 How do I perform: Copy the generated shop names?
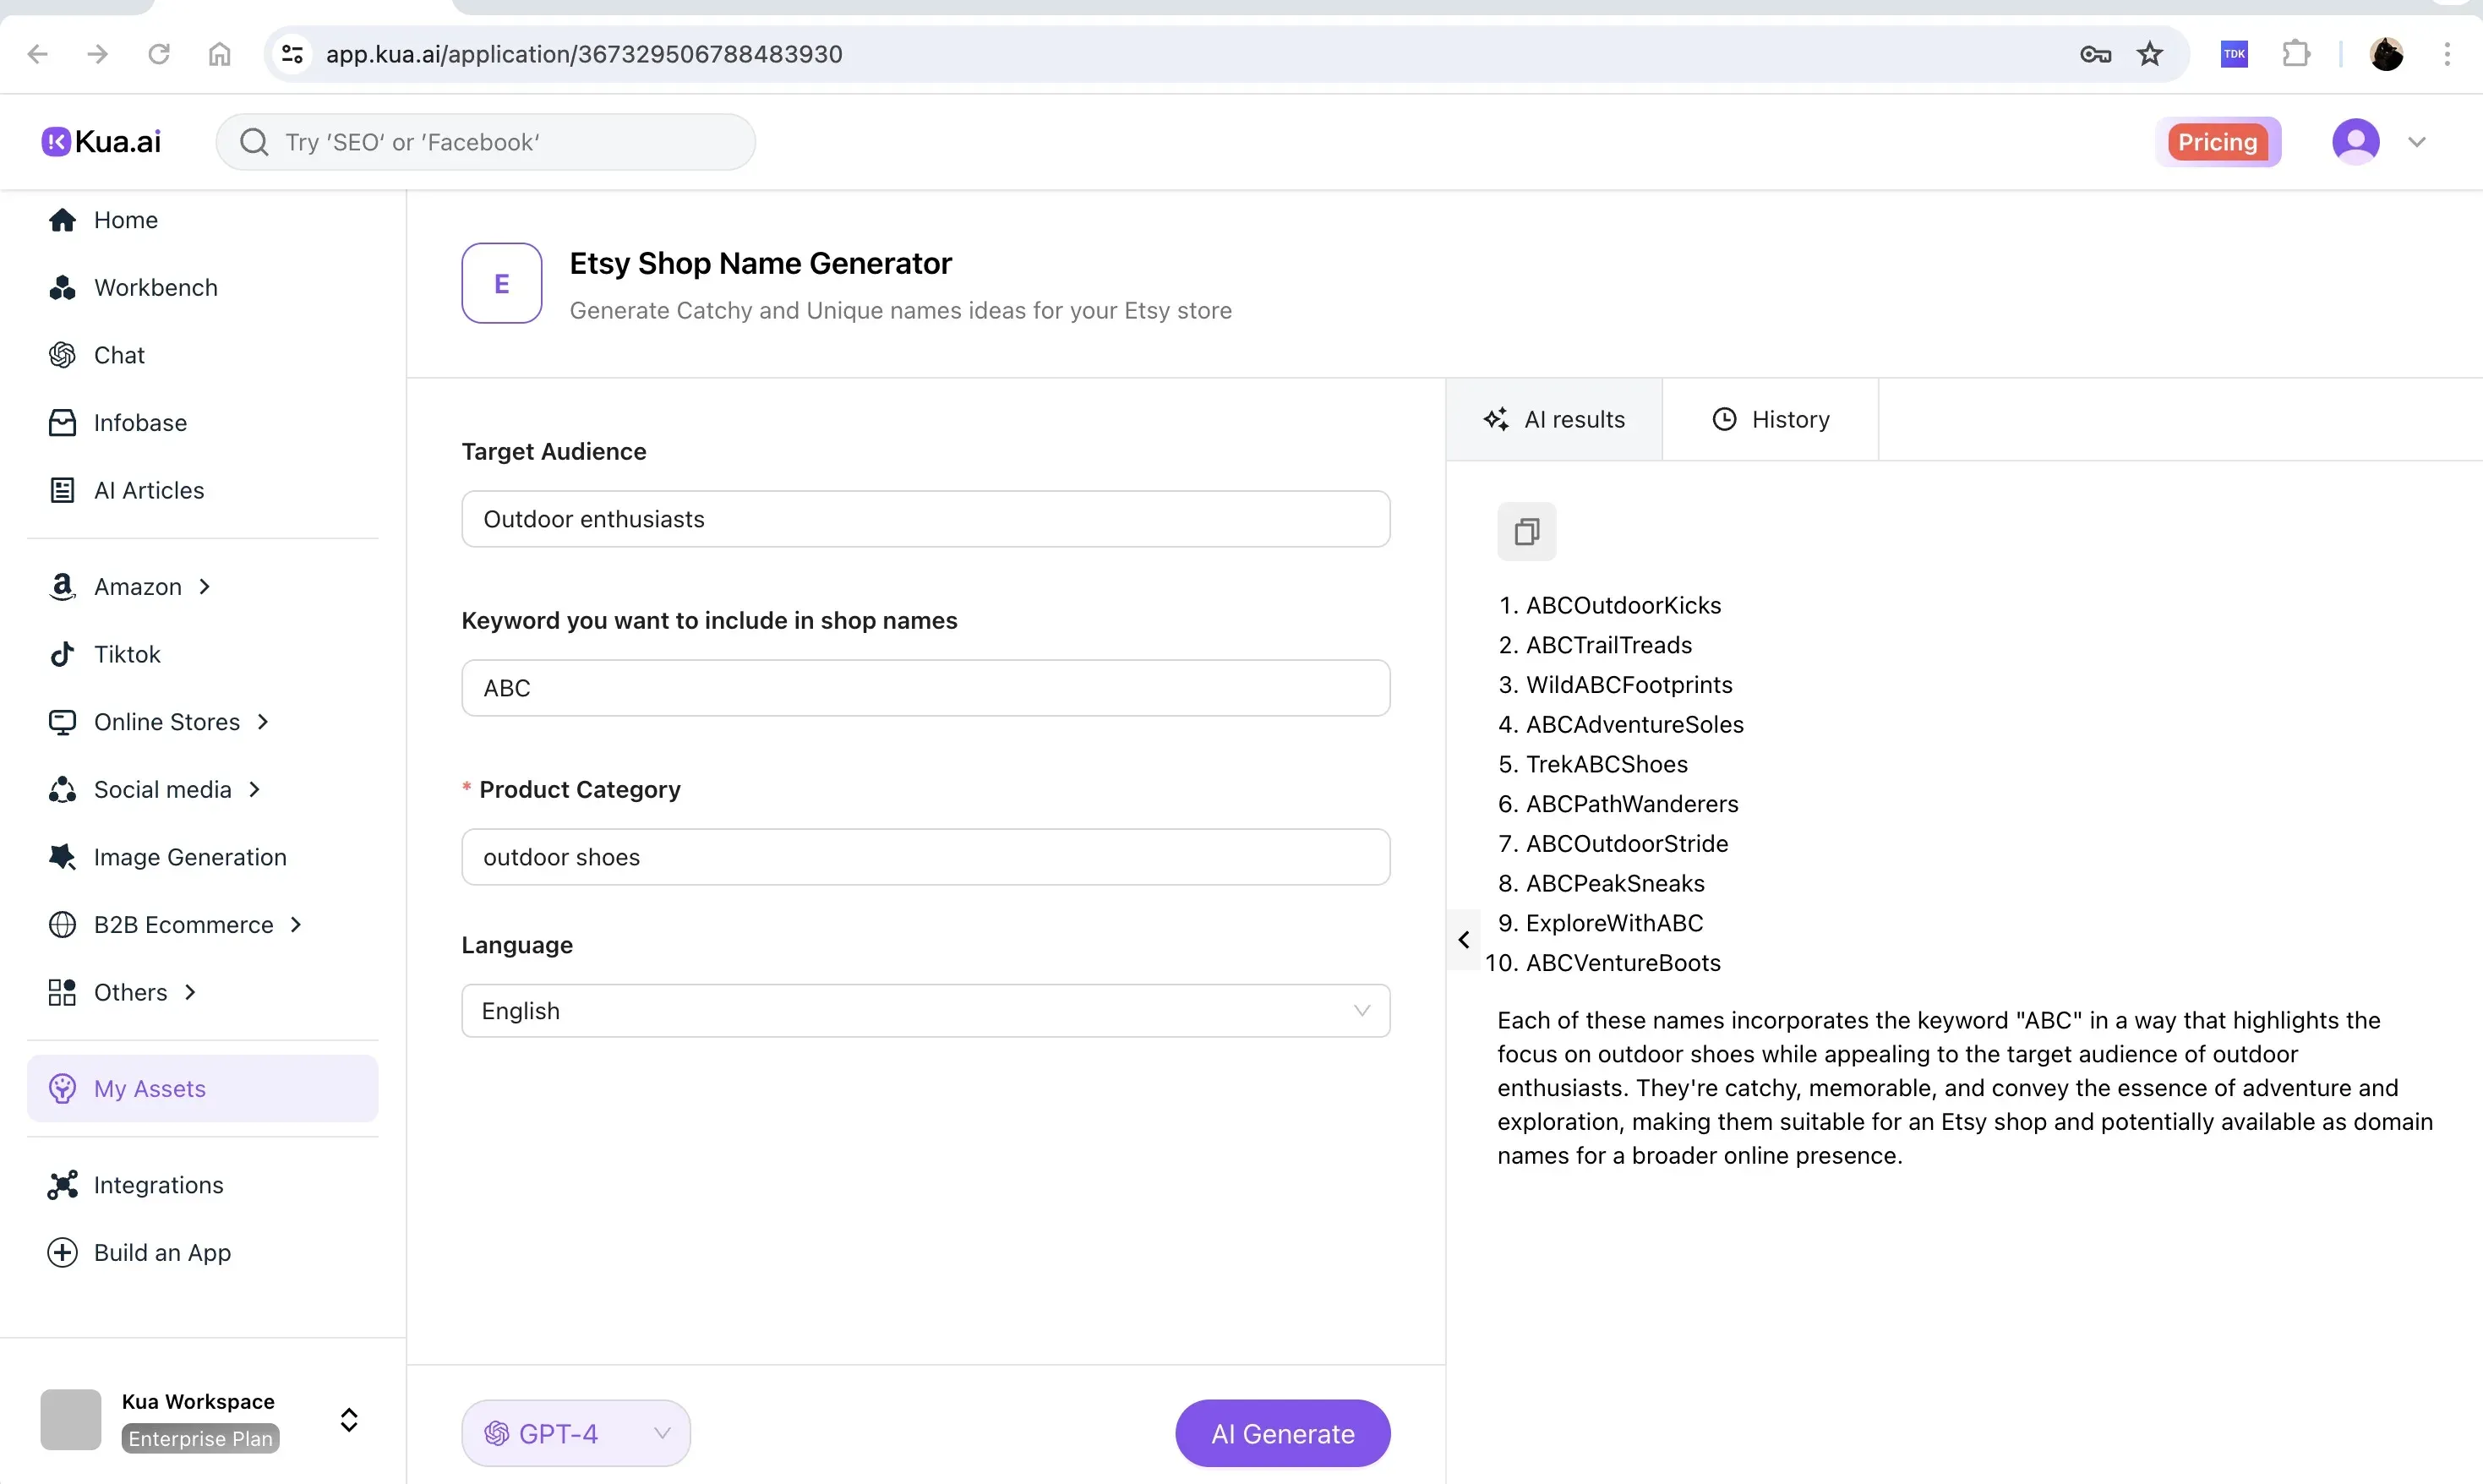(x=1526, y=531)
